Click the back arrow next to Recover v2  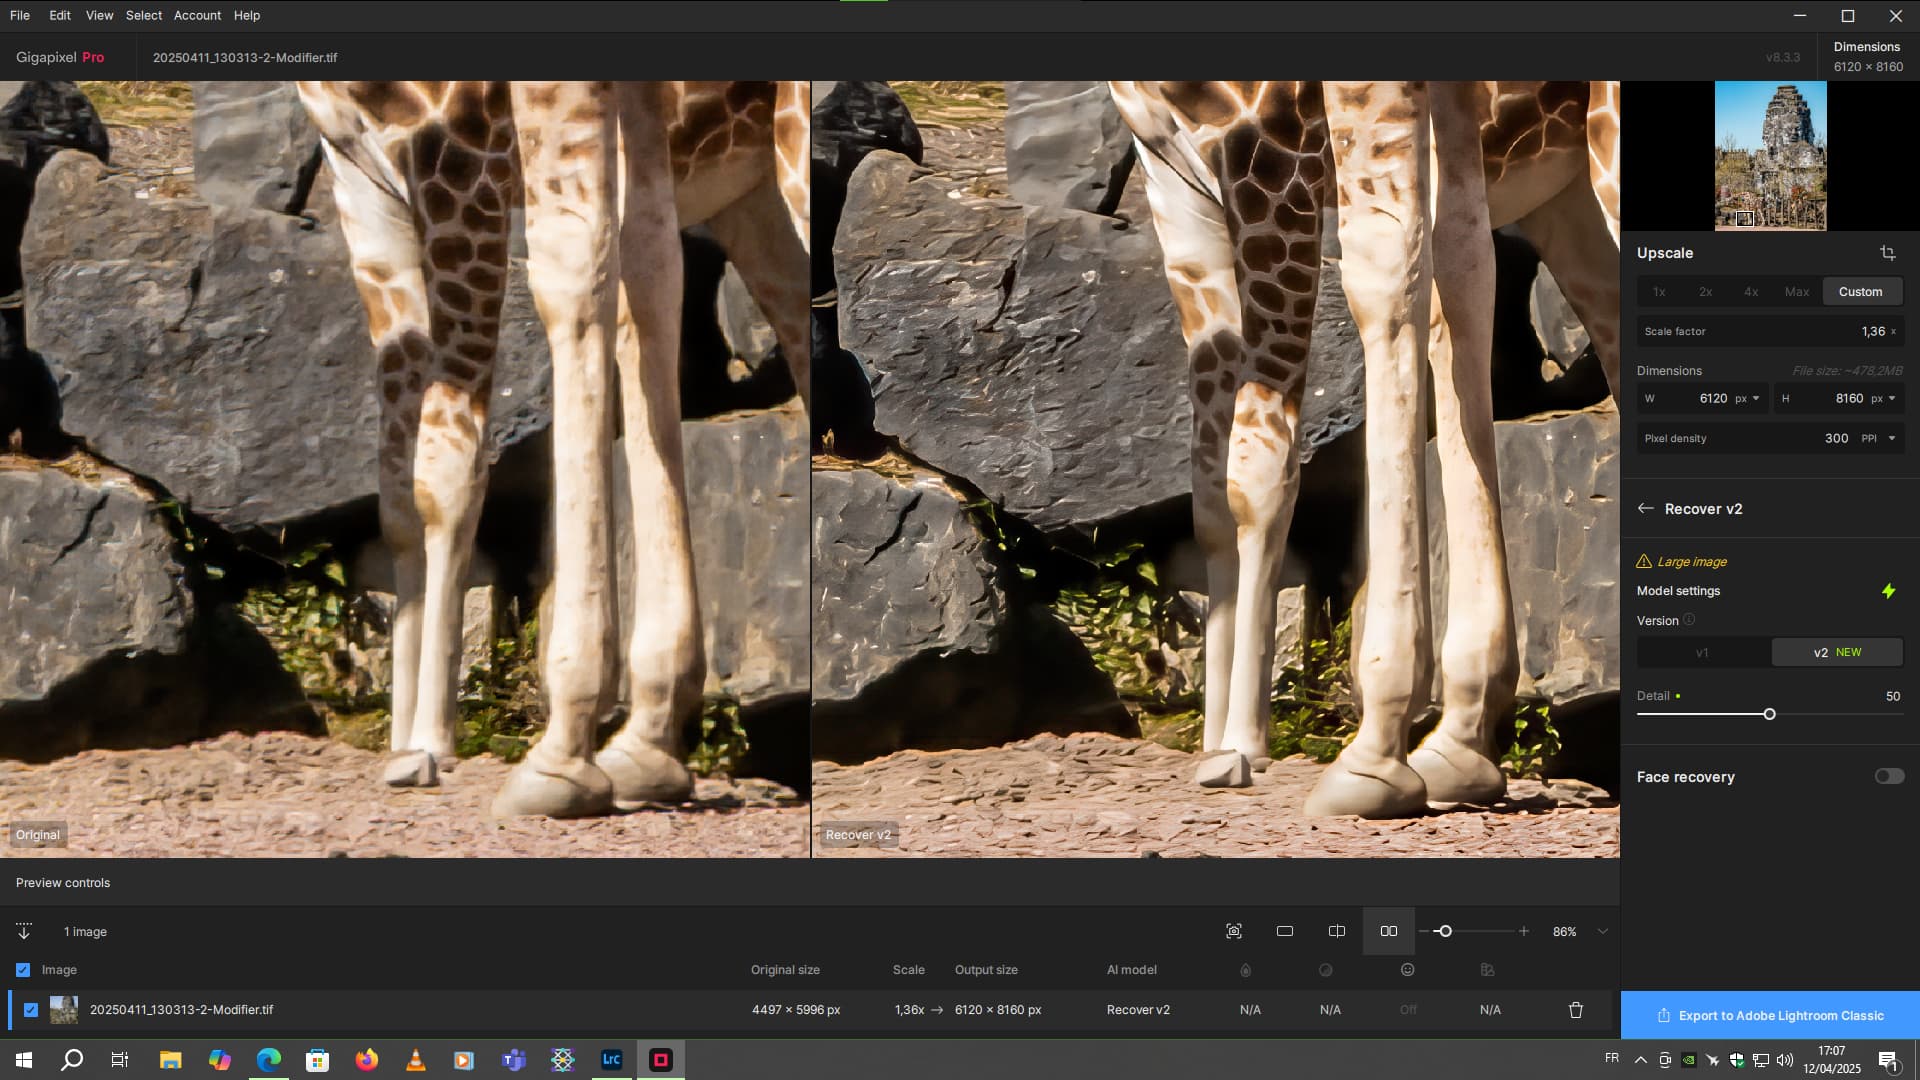1646,508
